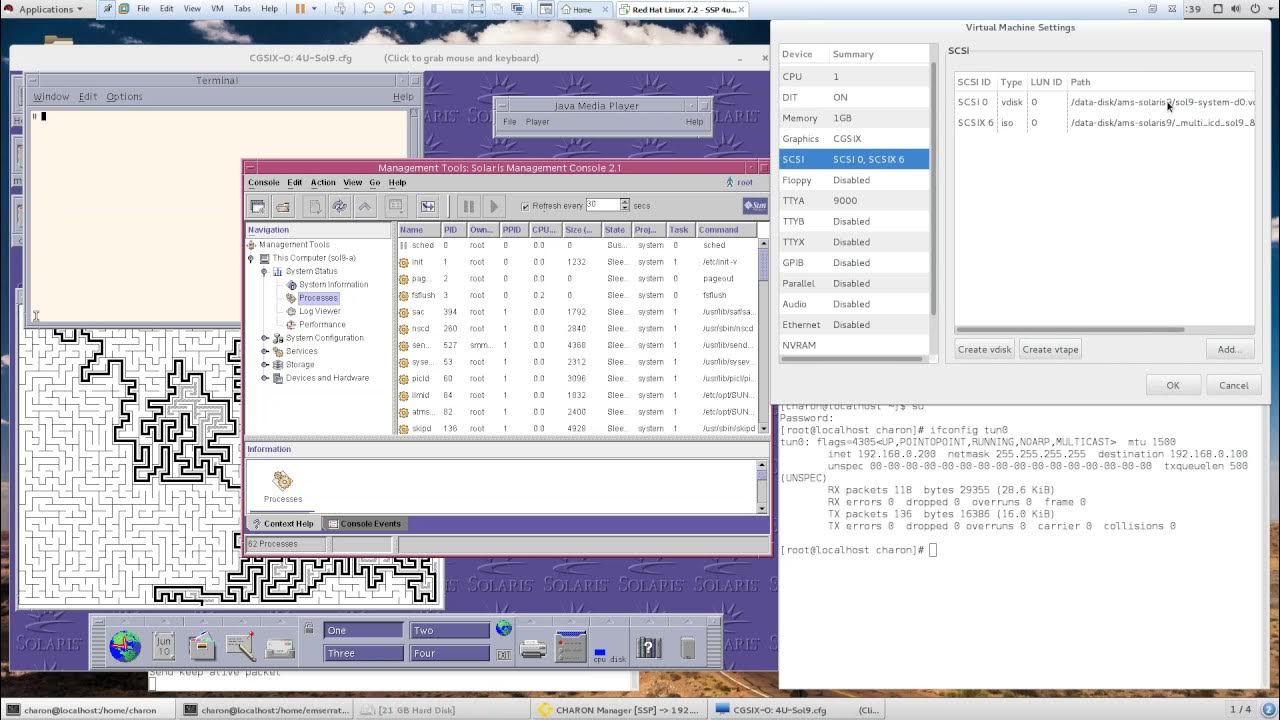
Task: Open the style manager icon on CDE panel
Action: (571, 647)
